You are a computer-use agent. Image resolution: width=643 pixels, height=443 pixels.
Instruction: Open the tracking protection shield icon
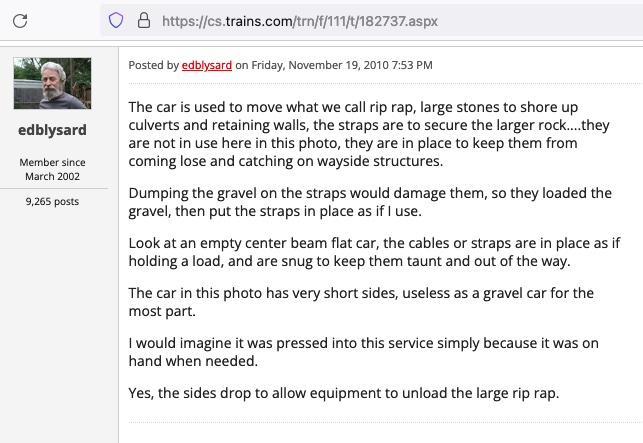click(x=116, y=20)
